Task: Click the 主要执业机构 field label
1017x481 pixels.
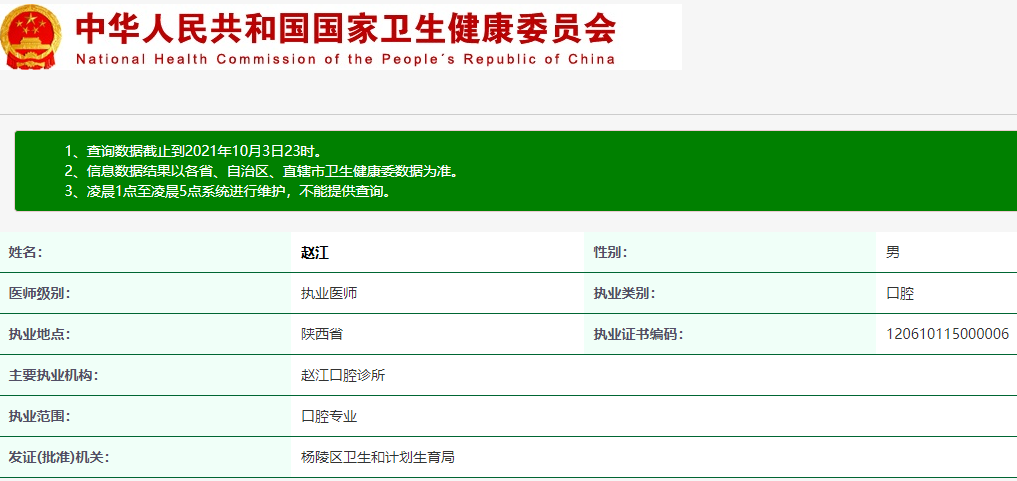Action: coord(54,376)
